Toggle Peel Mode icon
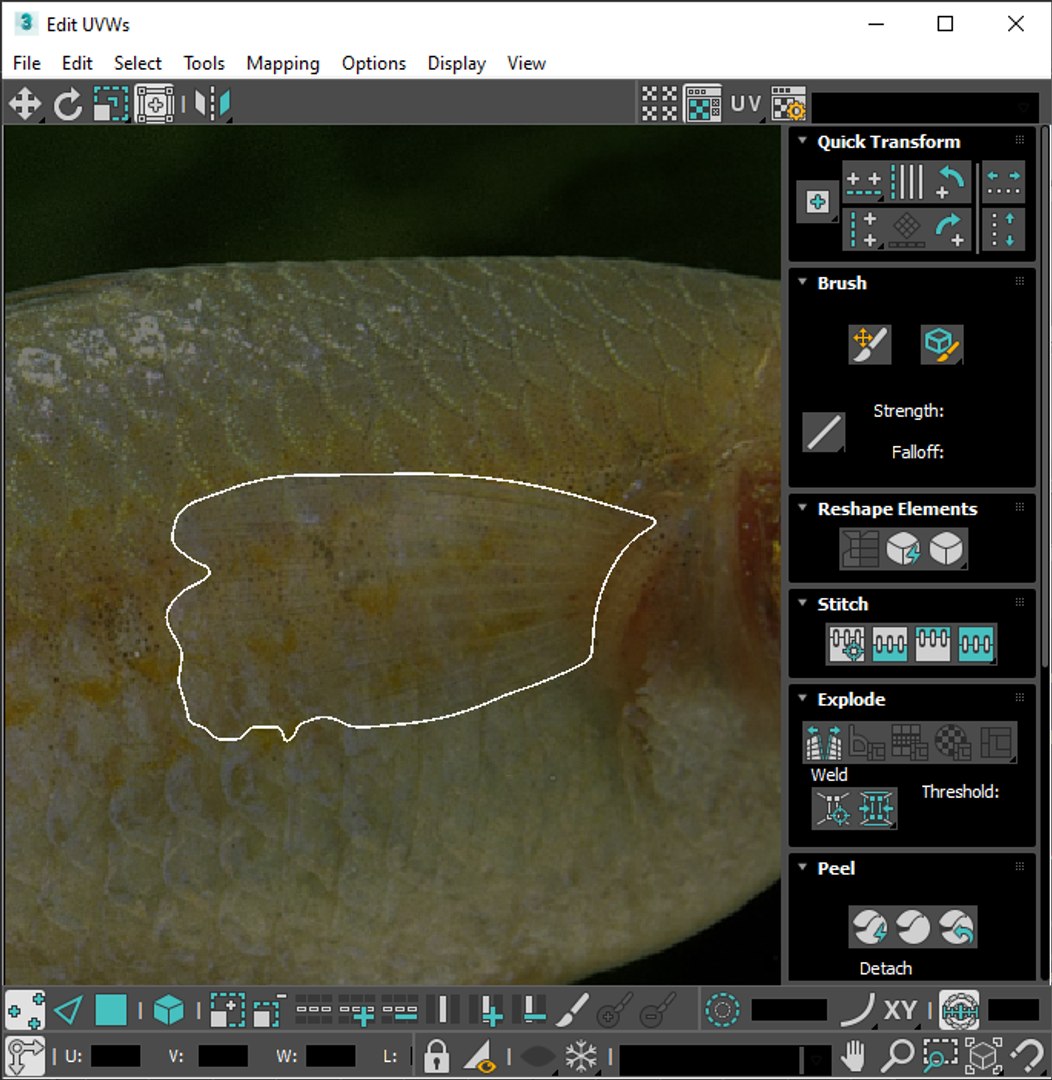Viewport: 1052px width, 1080px height. [x=913, y=927]
